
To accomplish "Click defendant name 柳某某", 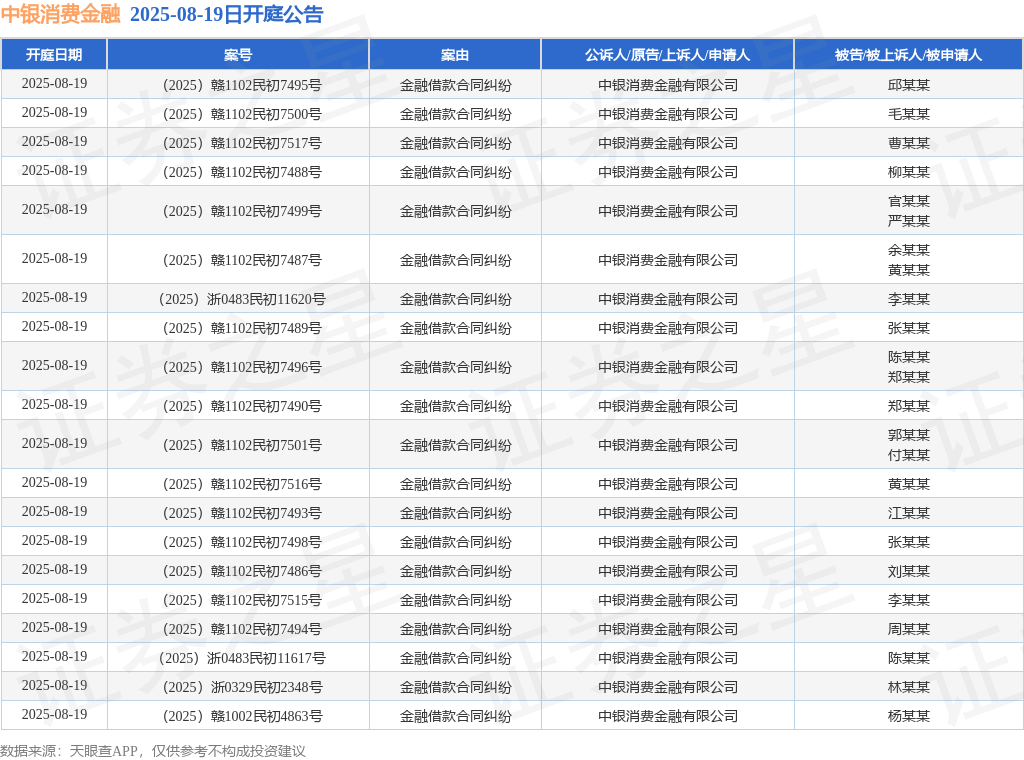I will click(908, 172).
